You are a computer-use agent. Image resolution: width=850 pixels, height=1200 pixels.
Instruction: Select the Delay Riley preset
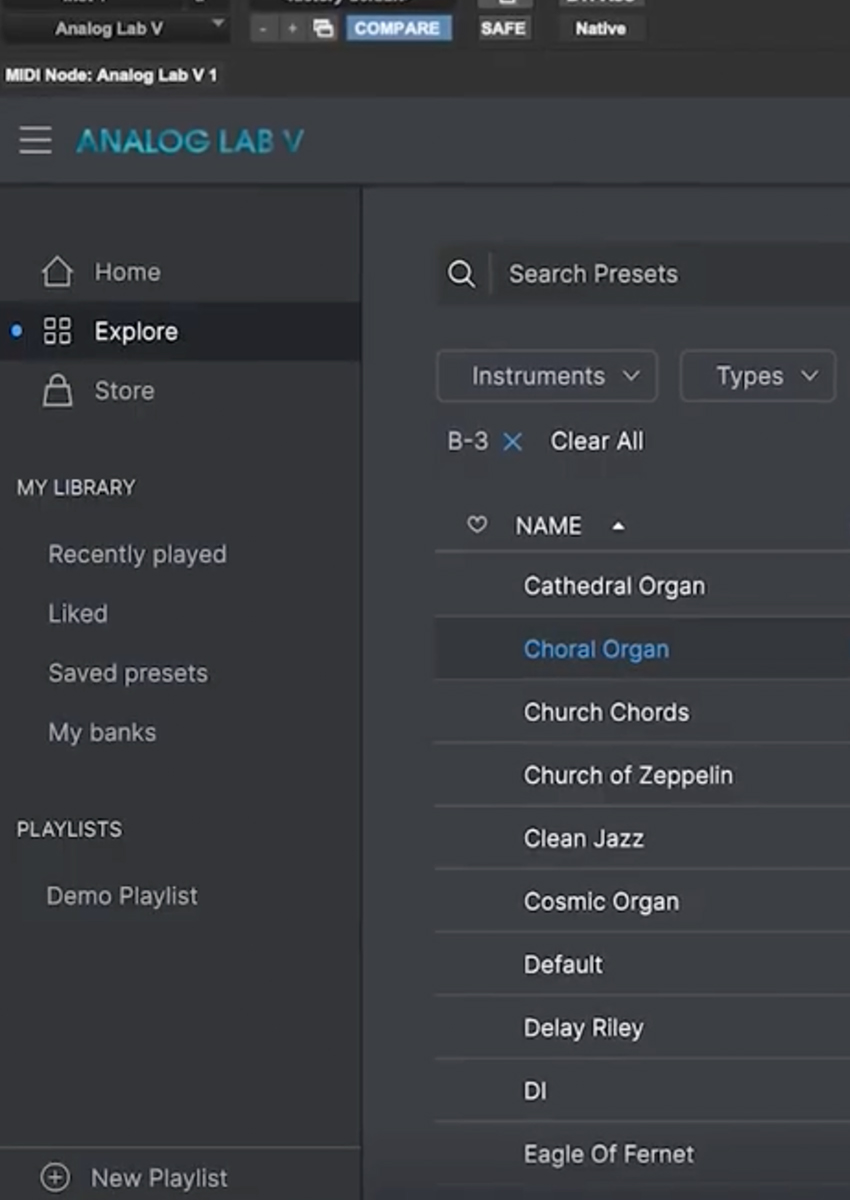[642, 1027]
